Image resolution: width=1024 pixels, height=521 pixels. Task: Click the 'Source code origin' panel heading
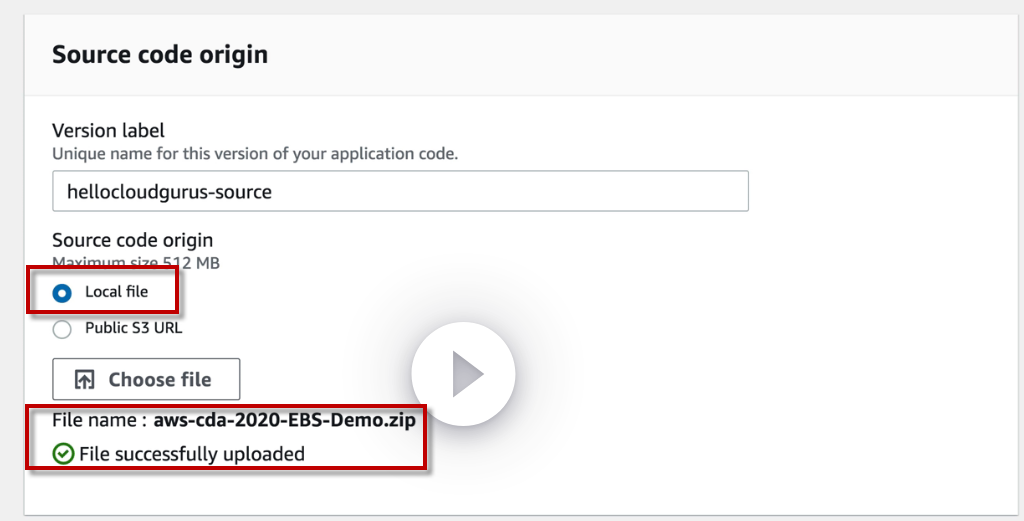click(x=160, y=54)
